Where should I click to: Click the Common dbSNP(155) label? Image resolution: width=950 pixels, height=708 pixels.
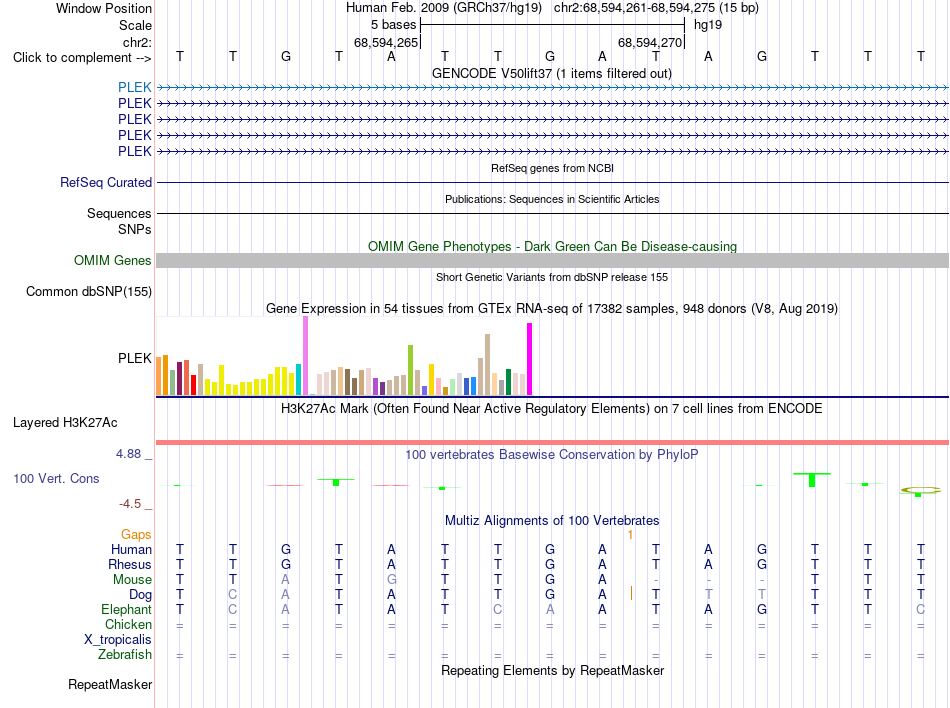[88, 291]
